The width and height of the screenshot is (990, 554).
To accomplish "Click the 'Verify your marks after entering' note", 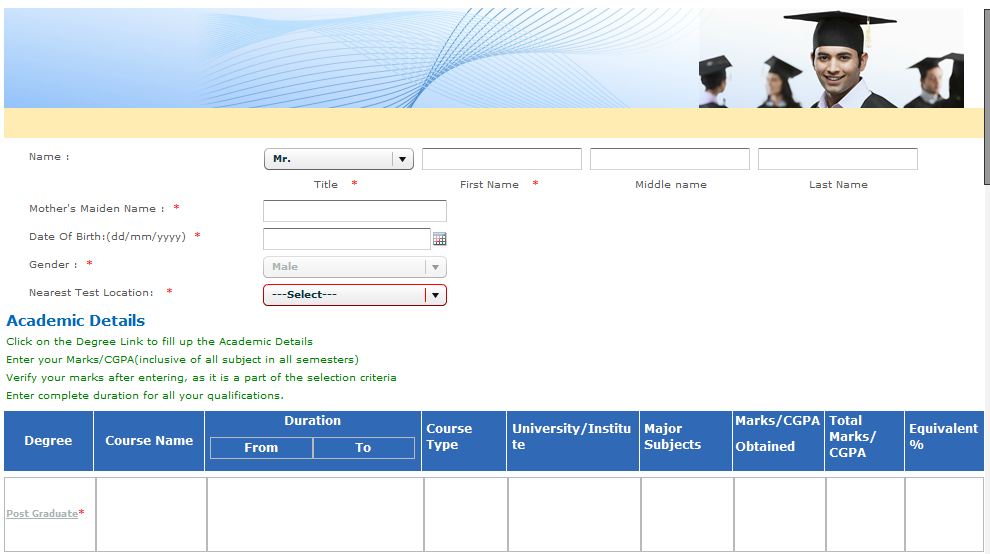I will click(x=201, y=378).
